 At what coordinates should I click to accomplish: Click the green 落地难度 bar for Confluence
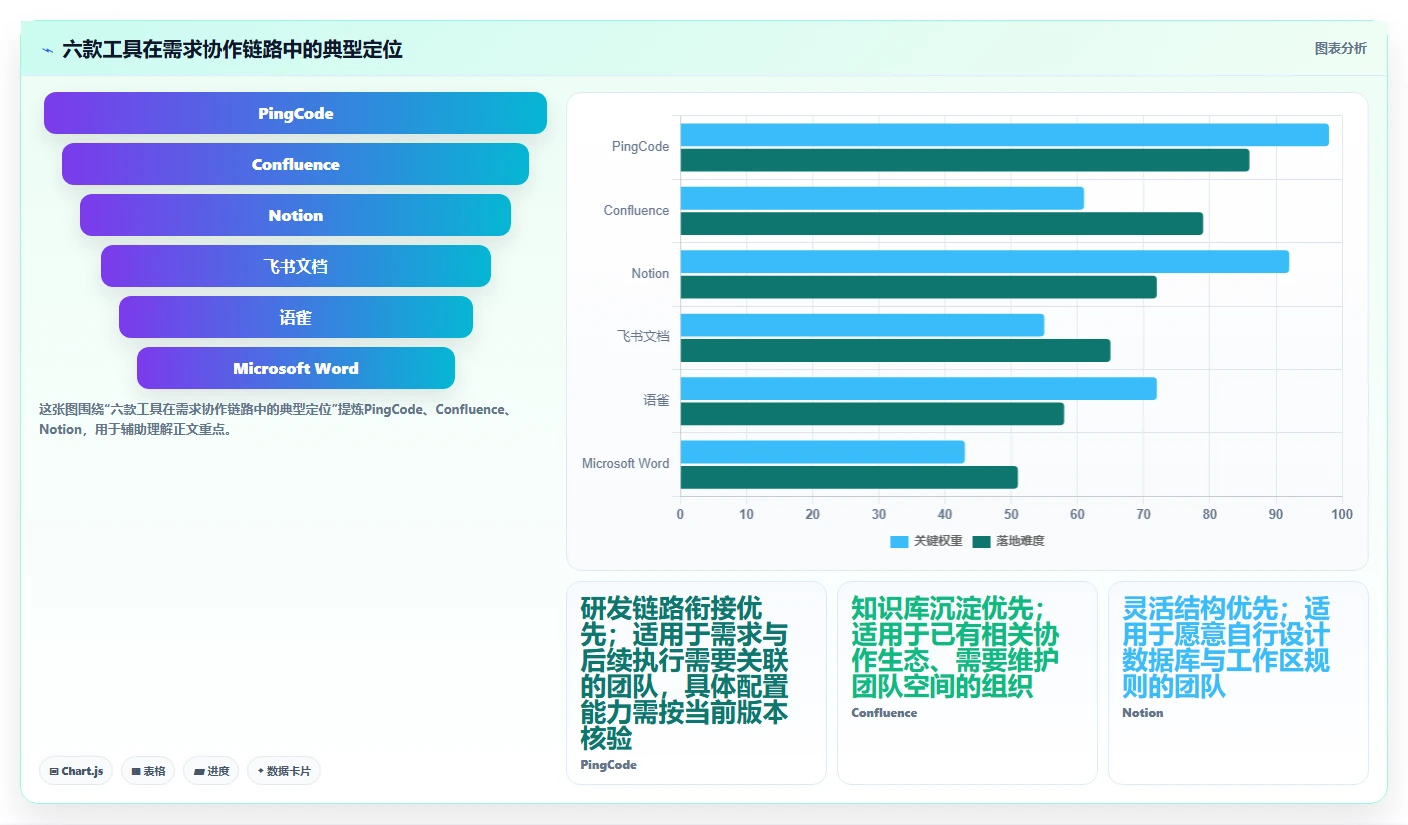[x=942, y=223]
